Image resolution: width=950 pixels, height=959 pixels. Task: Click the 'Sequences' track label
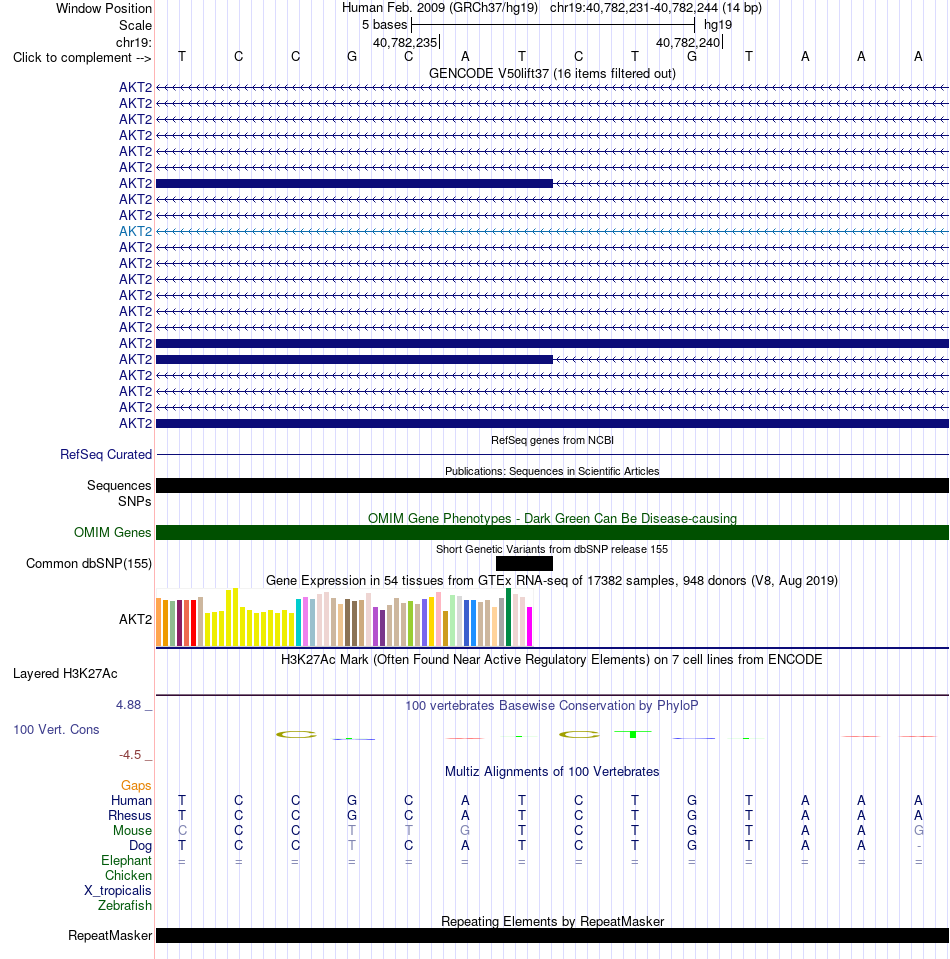click(119, 486)
